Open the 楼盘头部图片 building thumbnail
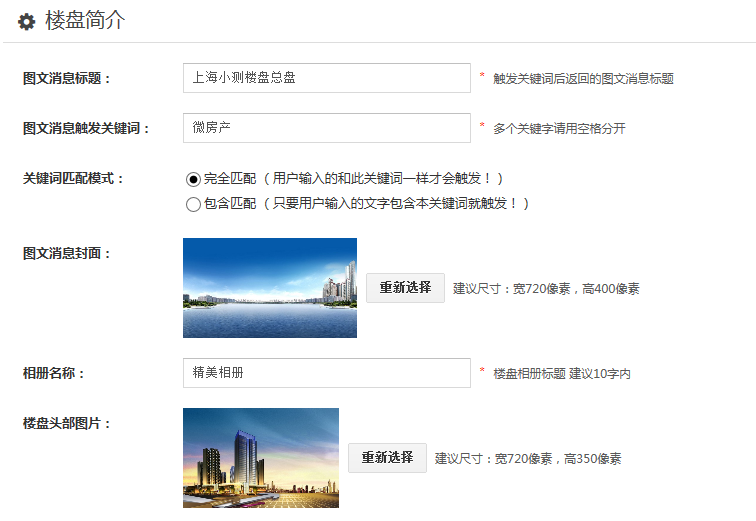This screenshot has width=756, height=521. pyautogui.click(x=261, y=458)
